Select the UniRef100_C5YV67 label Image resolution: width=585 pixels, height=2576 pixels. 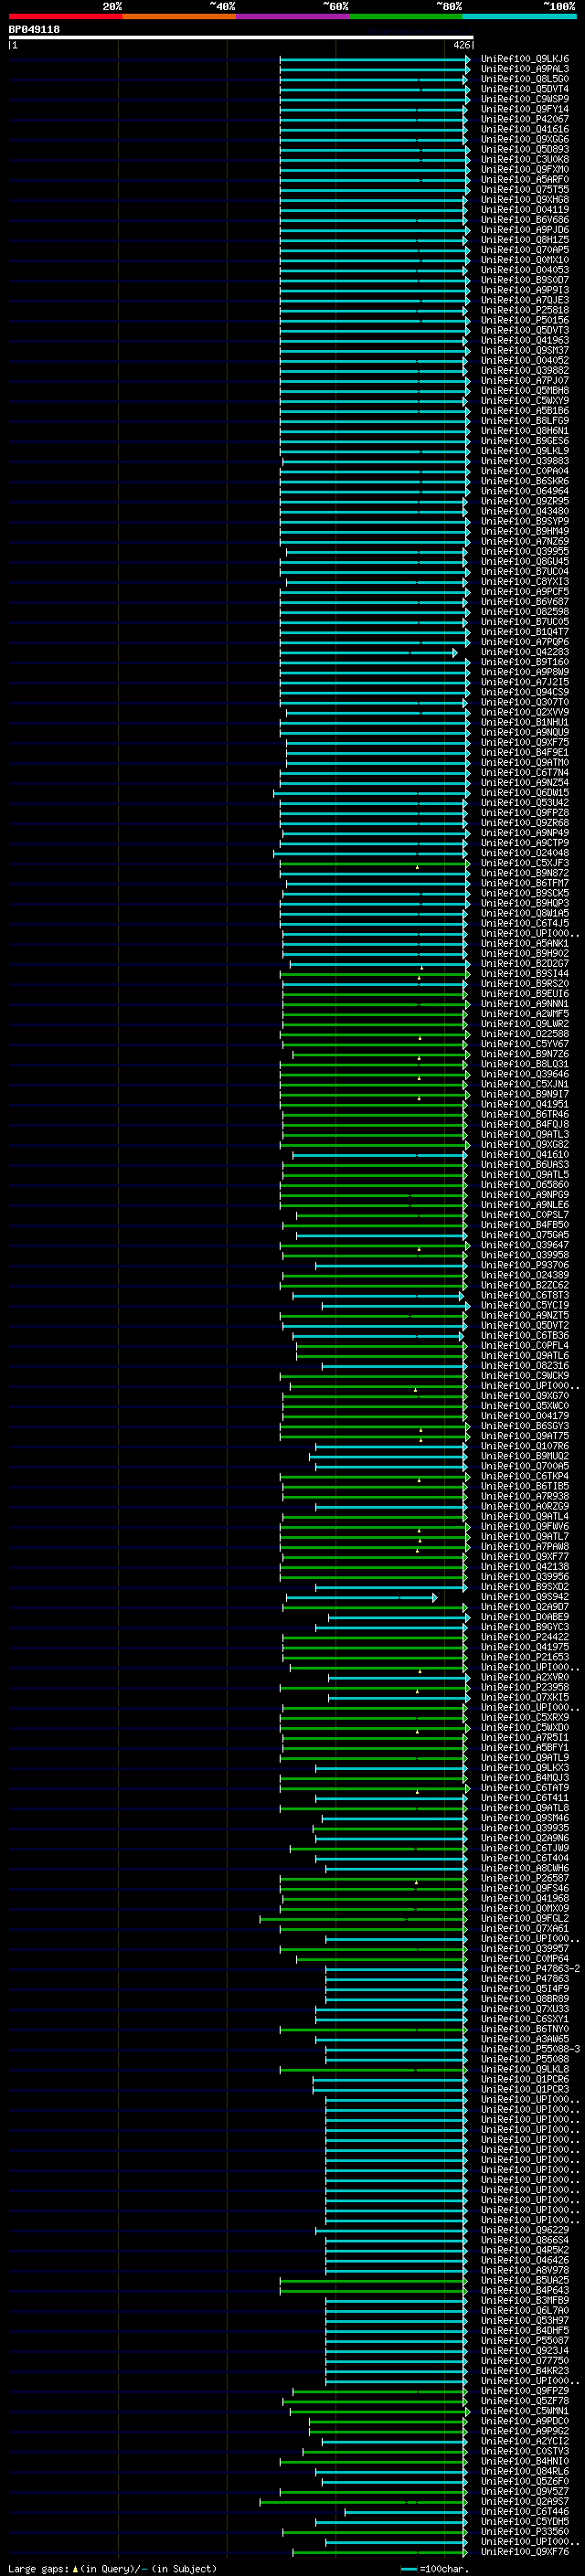(x=525, y=1043)
